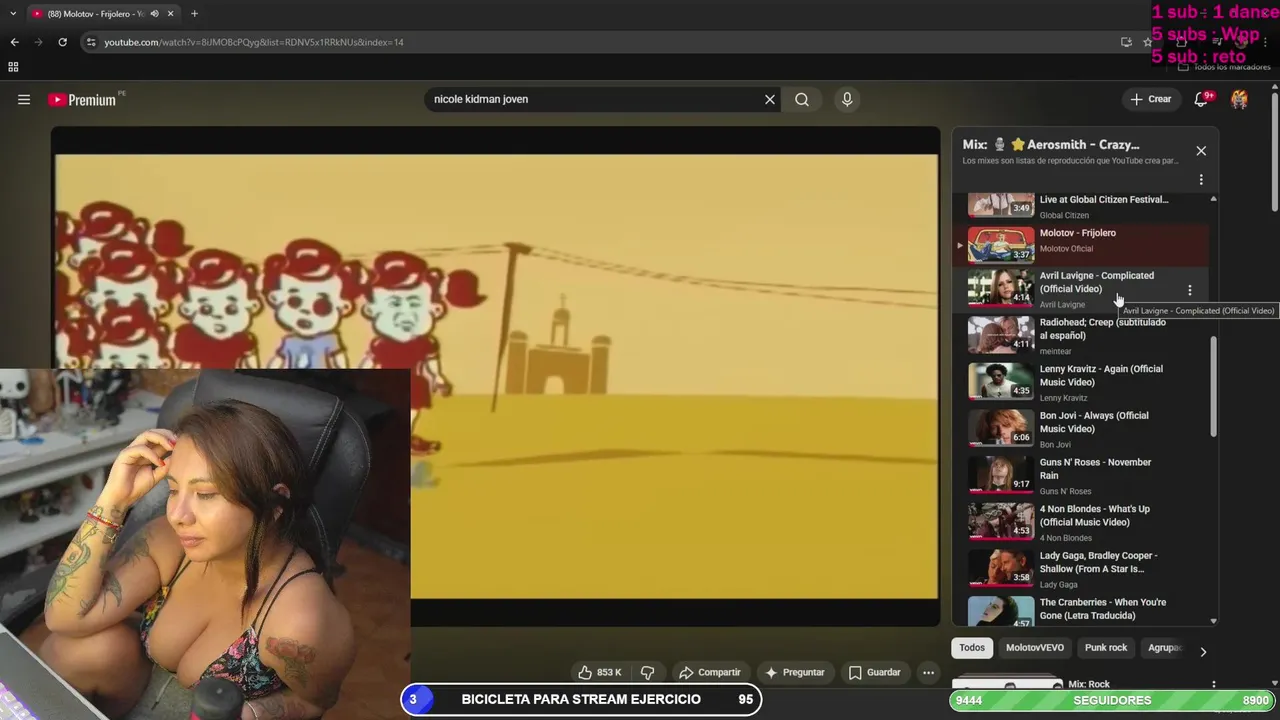Show more filter chips with arrow
This screenshot has width=1280, height=720.
[1203, 651]
